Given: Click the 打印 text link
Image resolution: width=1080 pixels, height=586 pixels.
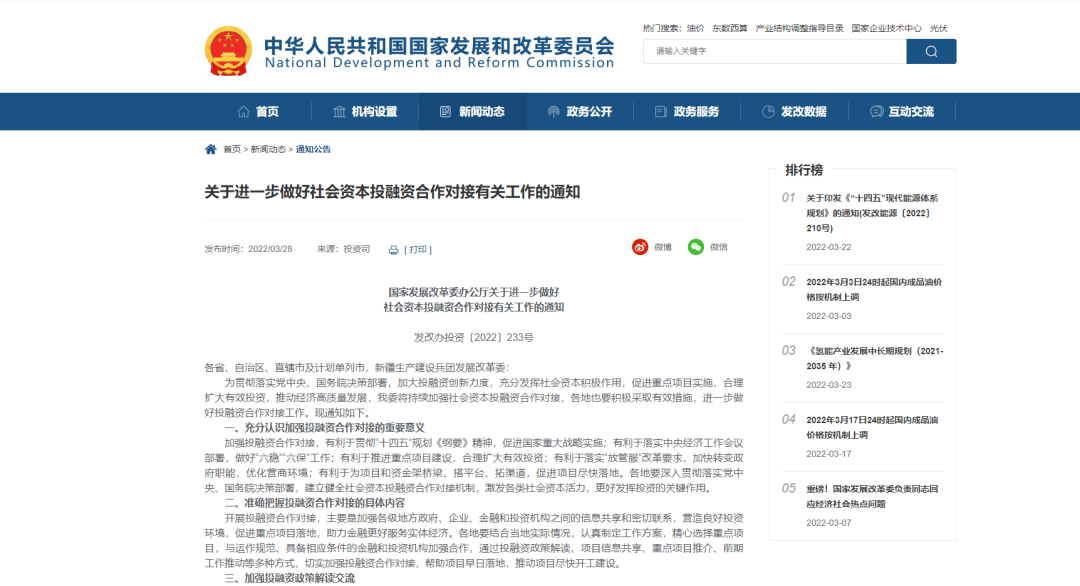Looking at the screenshot, I should [x=419, y=250].
